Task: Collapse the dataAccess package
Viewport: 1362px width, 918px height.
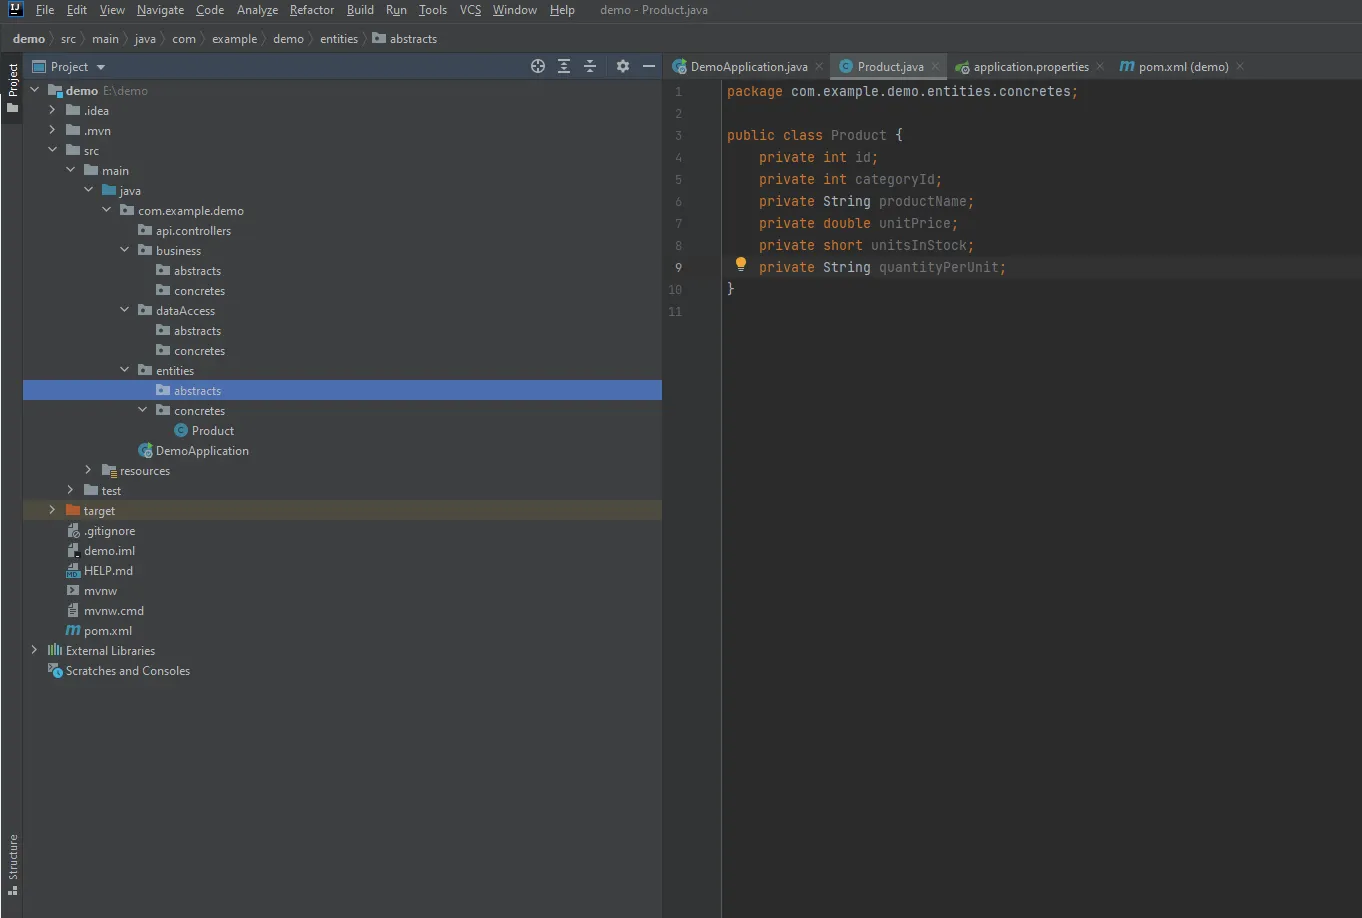Action: pyautogui.click(x=125, y=310)
